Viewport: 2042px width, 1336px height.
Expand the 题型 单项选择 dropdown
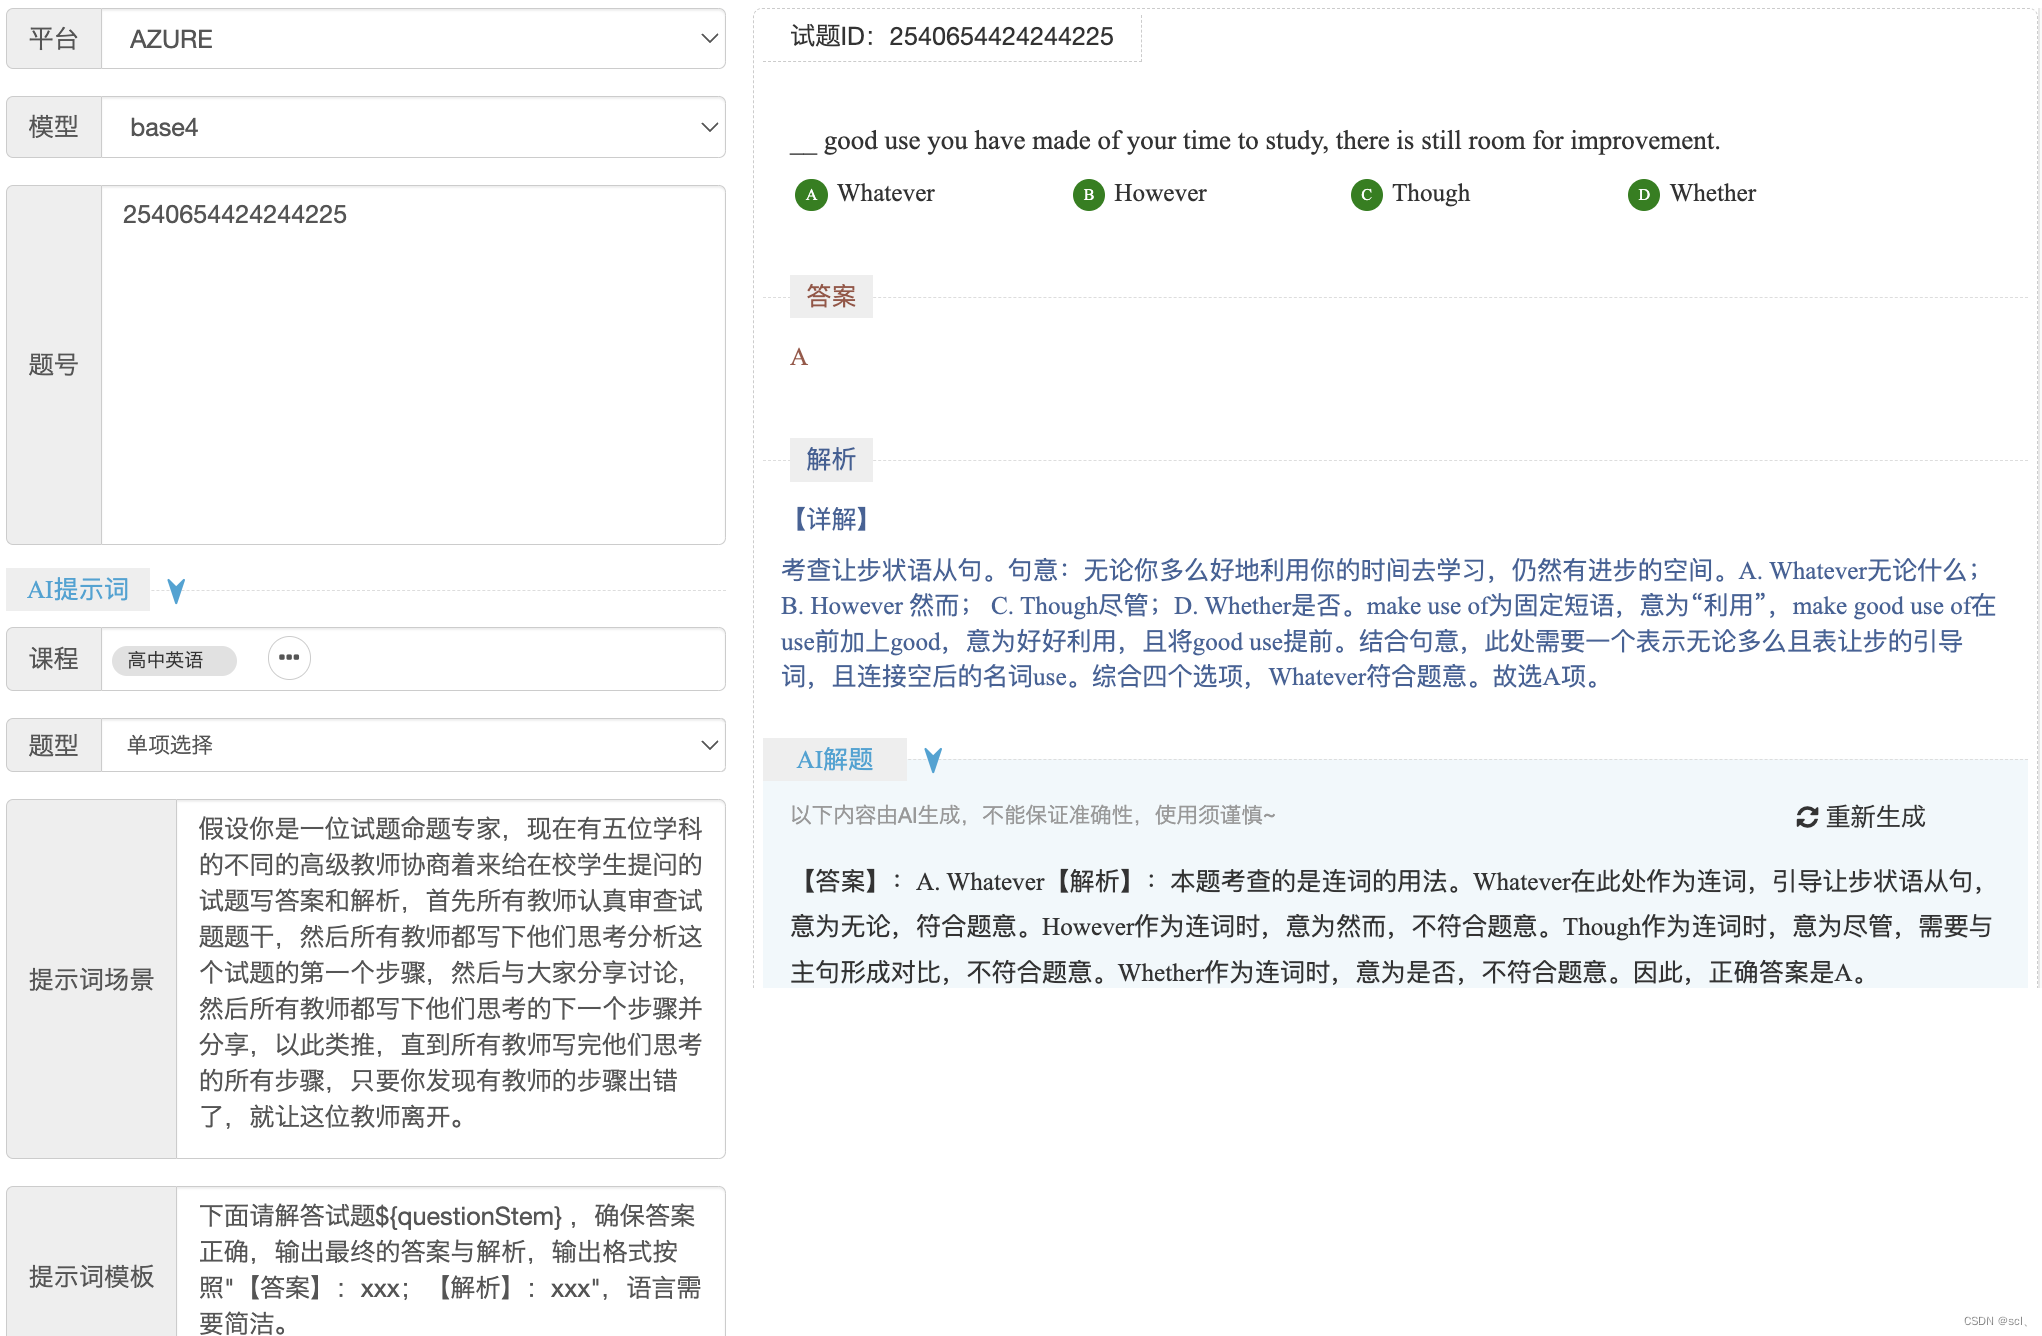click(413, 745)
